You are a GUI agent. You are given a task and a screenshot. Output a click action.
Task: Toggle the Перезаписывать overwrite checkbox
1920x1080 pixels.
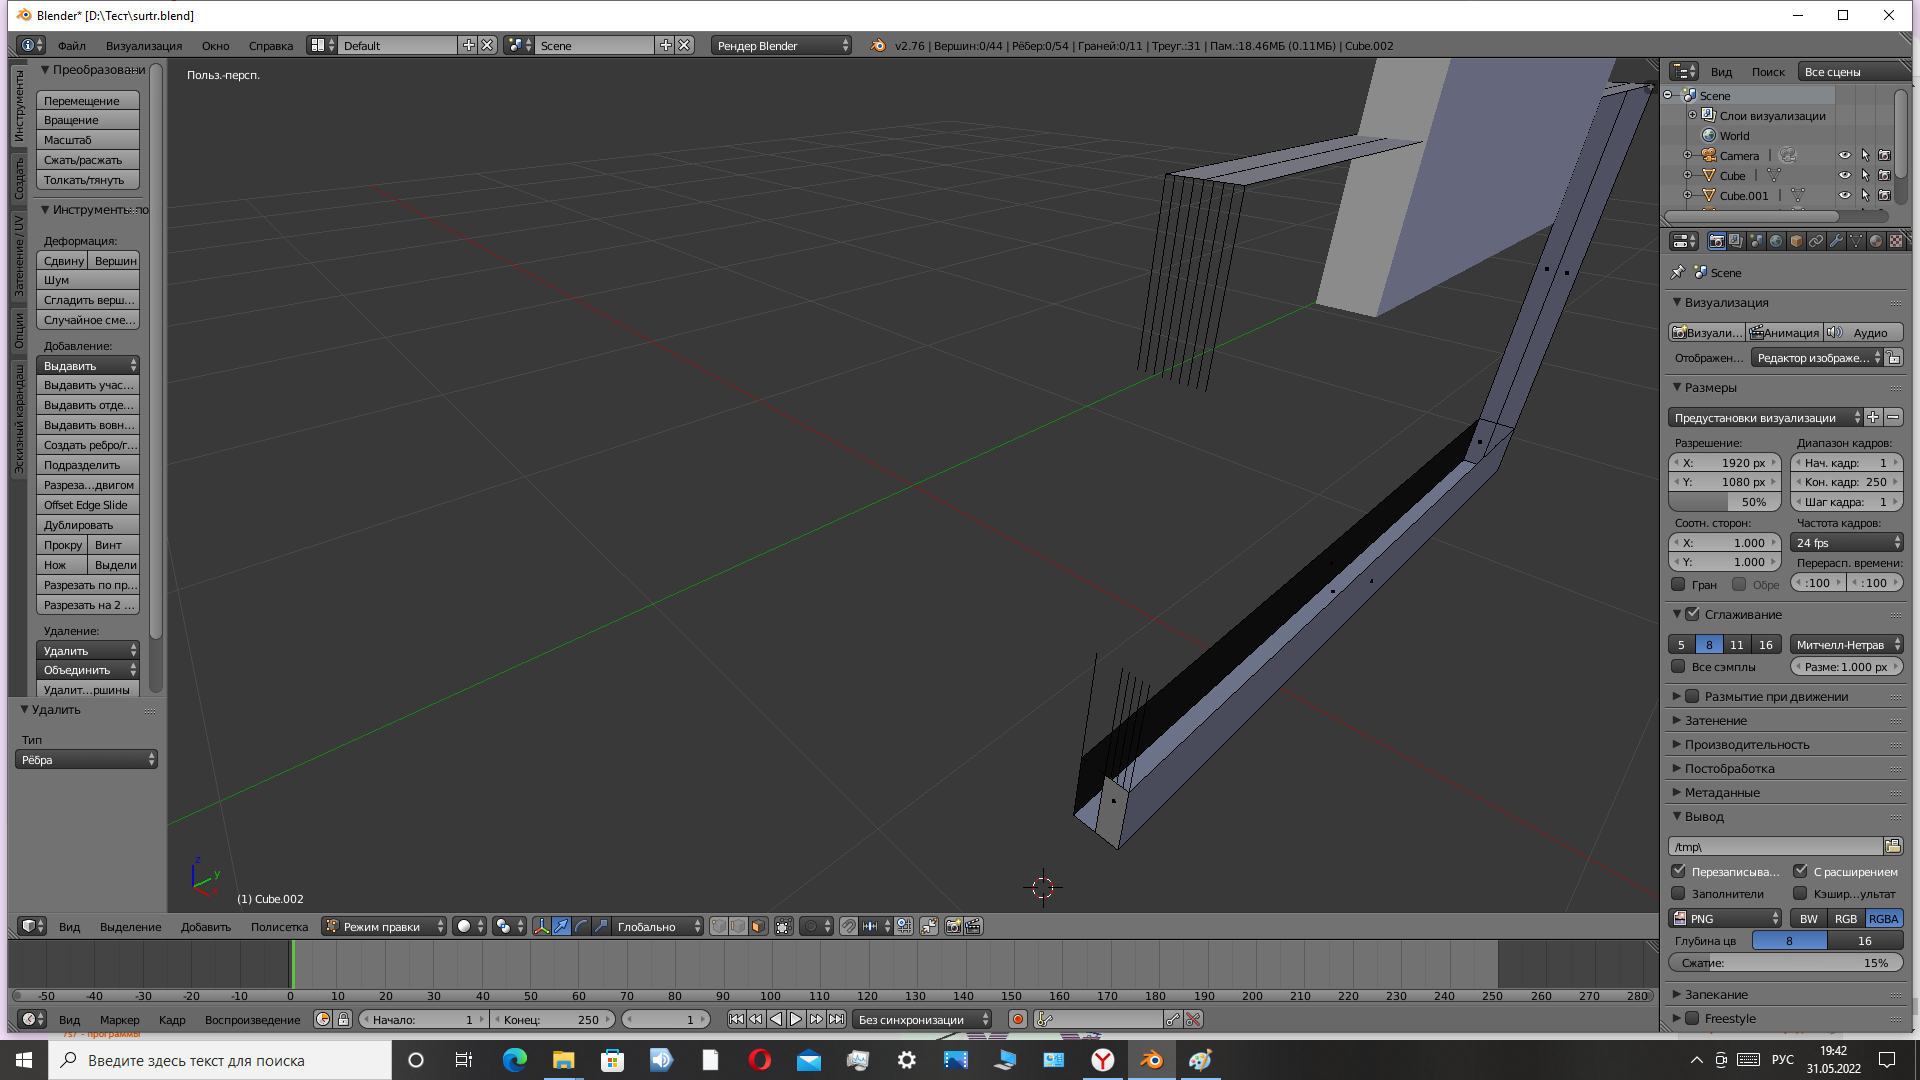(1679, 872)
